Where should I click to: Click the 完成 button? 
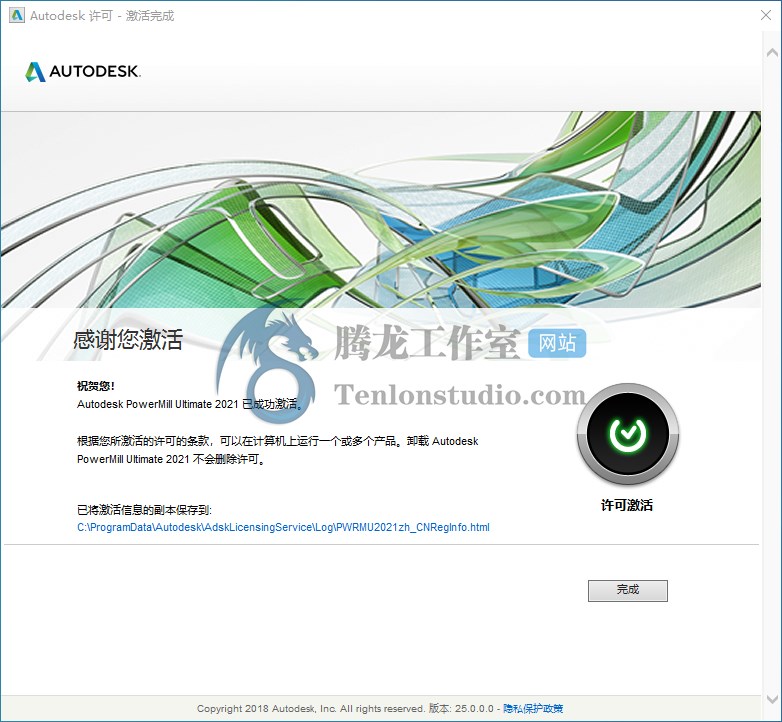click(x=627, y=590)
